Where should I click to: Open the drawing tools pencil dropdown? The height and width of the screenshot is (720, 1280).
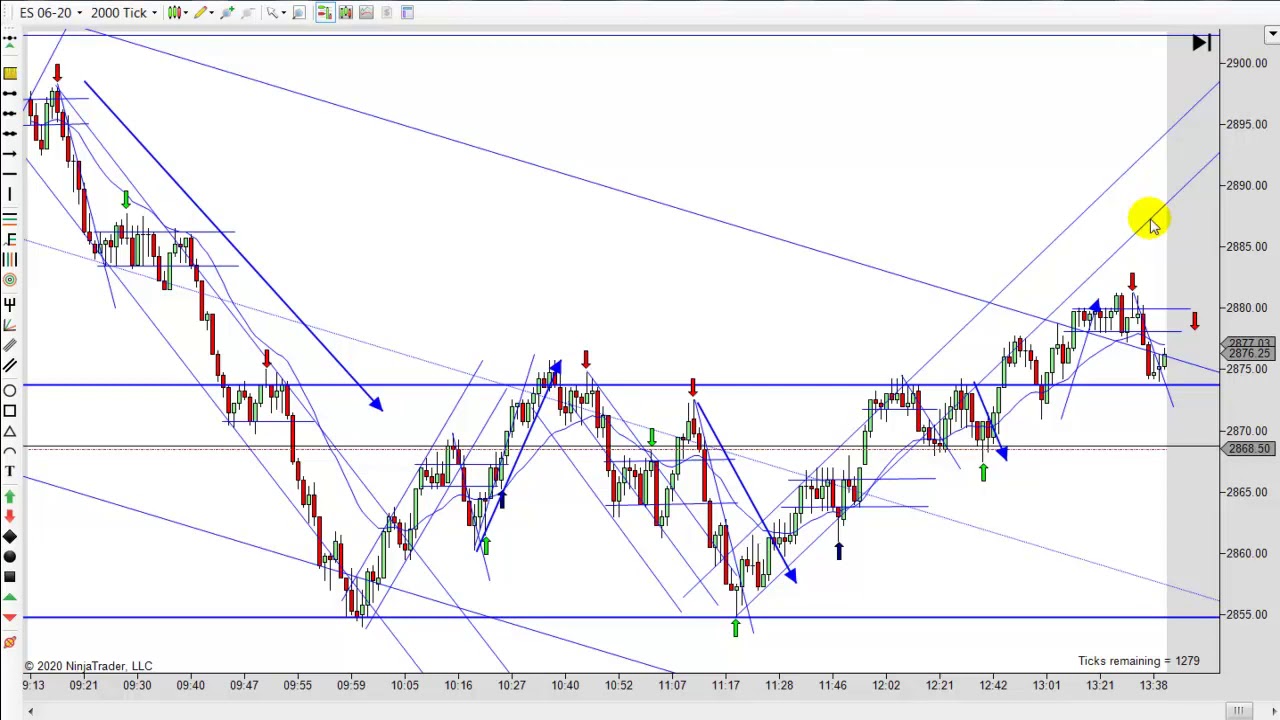pyautogui.click(x=203, y=12)
